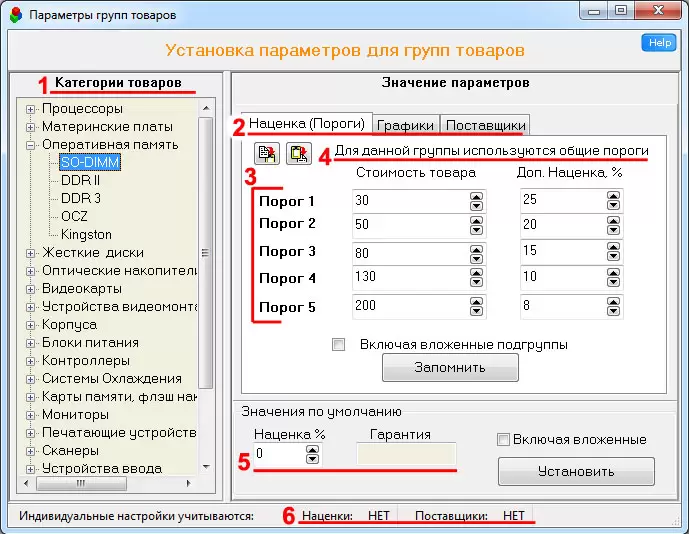Click the Установить button
Viewport: 689px width, 534px height.
pos(576,471)
